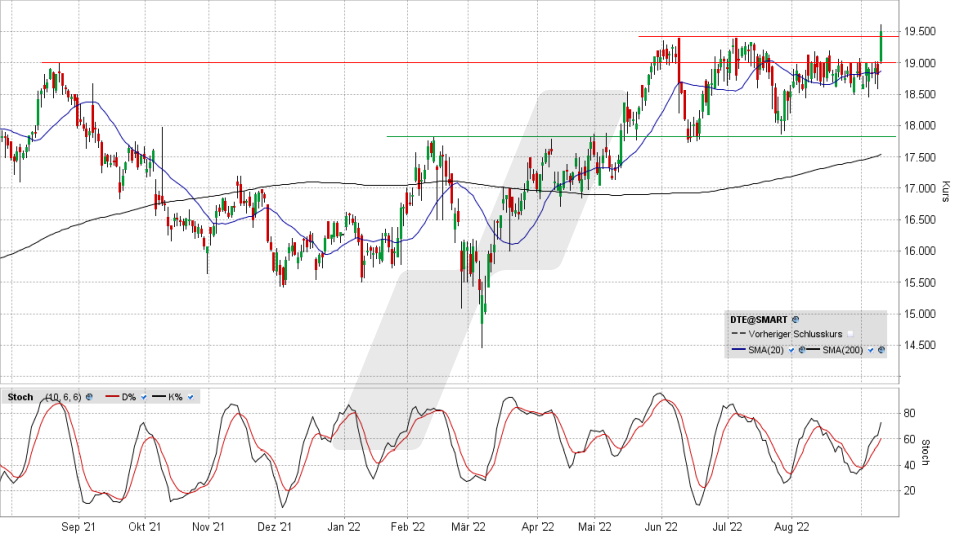This screenshot has width=960, height=540.
Task: Click the 14.500 price axis value
Action: tap(921, 345)
